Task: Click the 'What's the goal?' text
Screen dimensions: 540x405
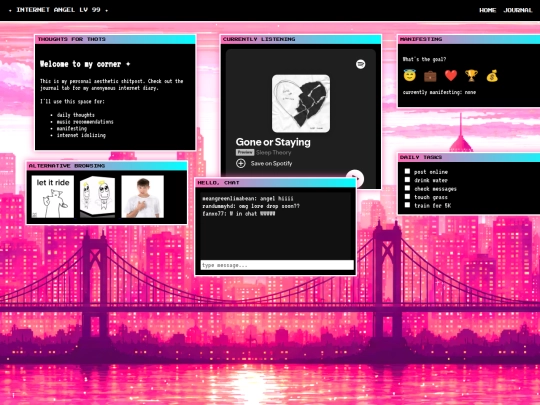Action: tap(424, 59)
